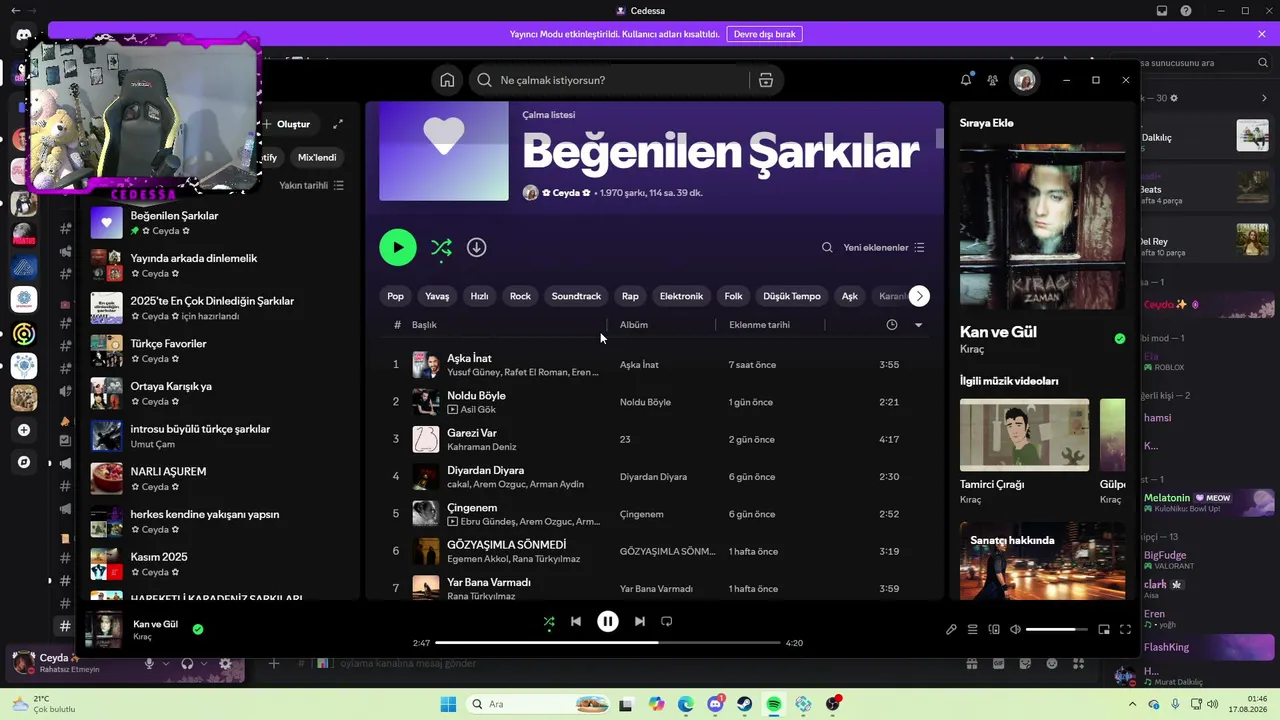Image resolution: width=1280 pixels, height=720 pixels.
Task: Enter Spotify full screen mode
Action: pos(1125,630)
